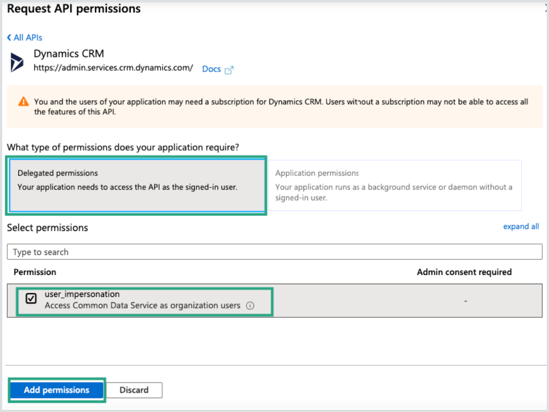
Task: Toggle the user_impersonation checkbox
Action: coord(31,298)
